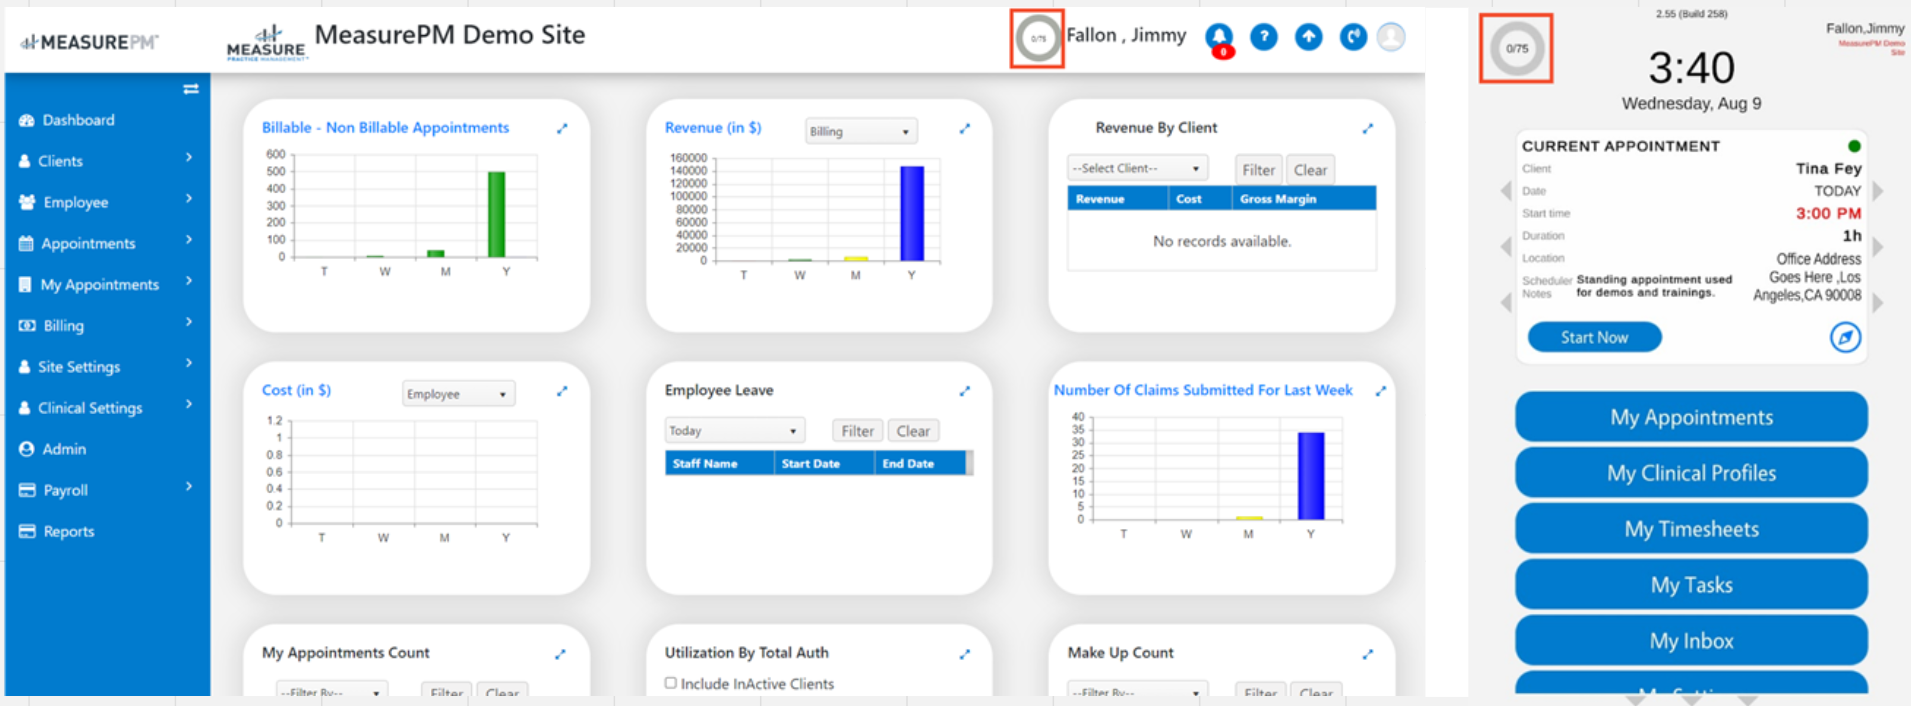Click the MeasurePM logo at top left
Image resolution: width=1911 pixels, height=706 pixels.
(x=90, y=42)
